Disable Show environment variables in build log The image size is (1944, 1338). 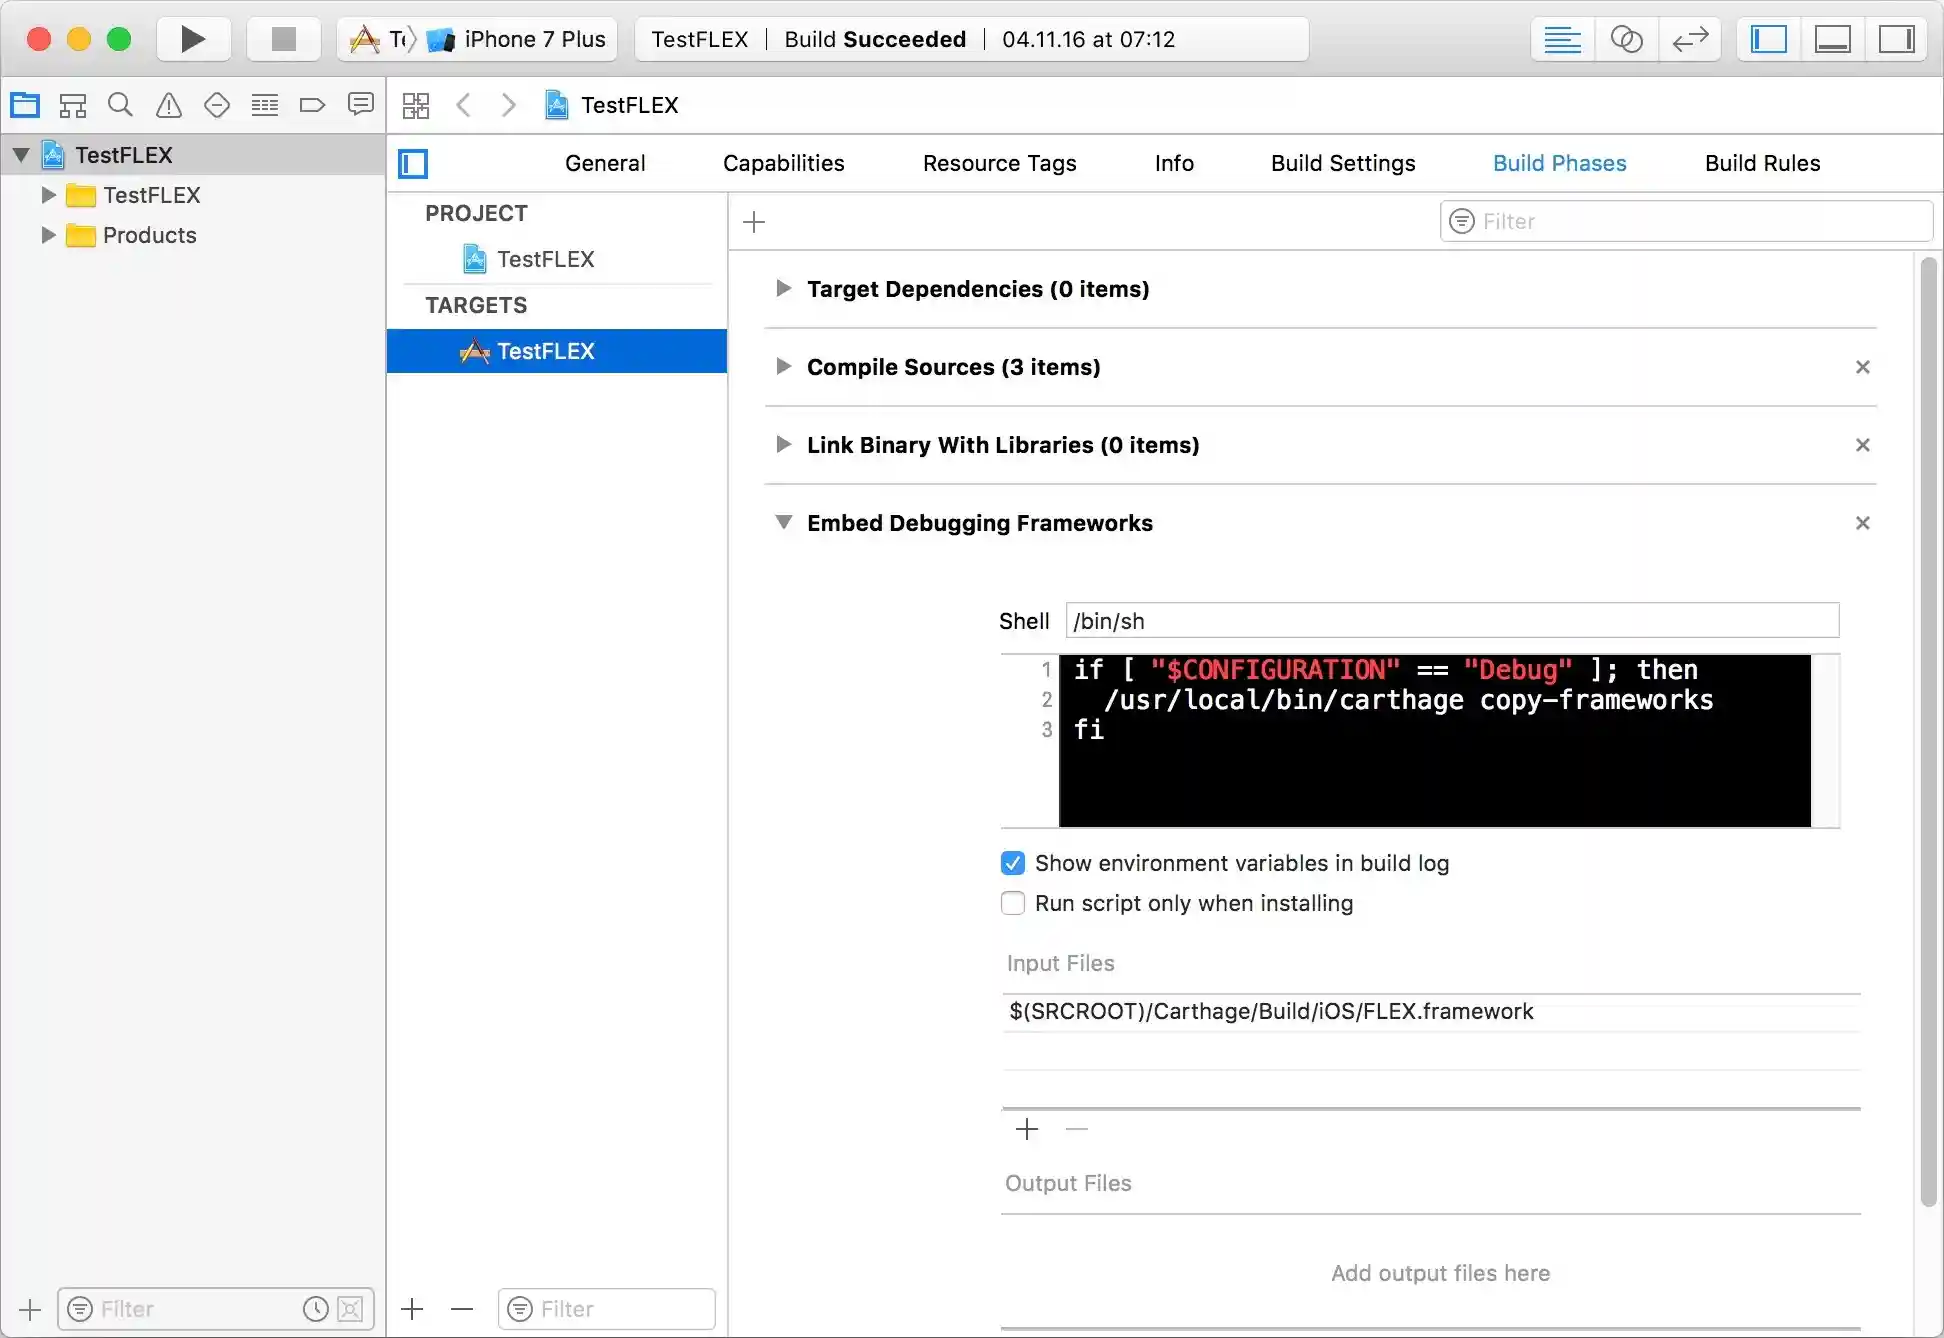point(1013,863)
